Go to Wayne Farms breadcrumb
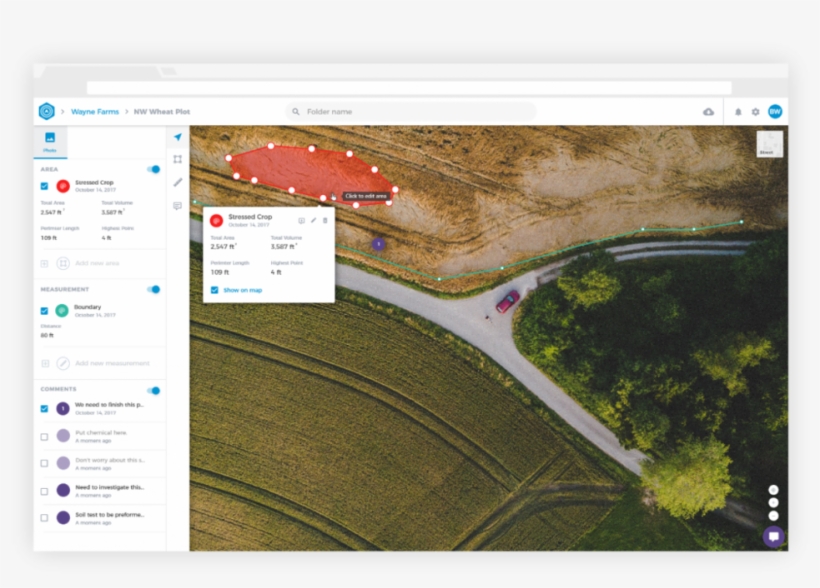Screen dimensions: 820x588 (x=95, y=112)
